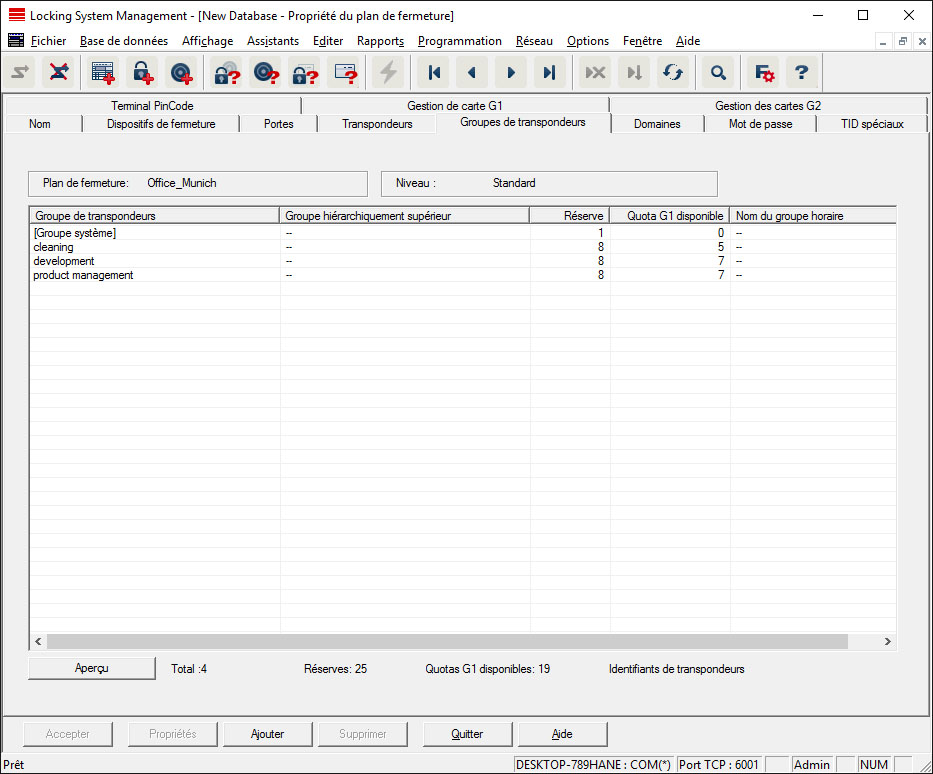
Task: Go to next record arrow icon
Action: 511,73
